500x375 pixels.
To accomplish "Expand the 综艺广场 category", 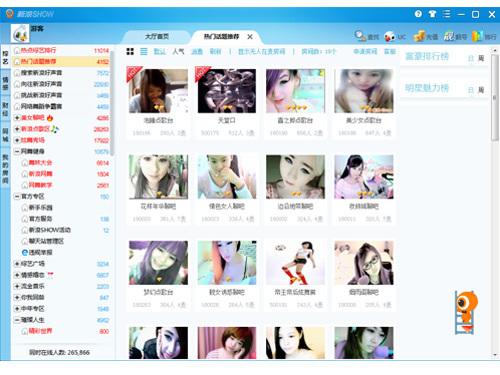I will pyautogui.click(x=17, y=264).
